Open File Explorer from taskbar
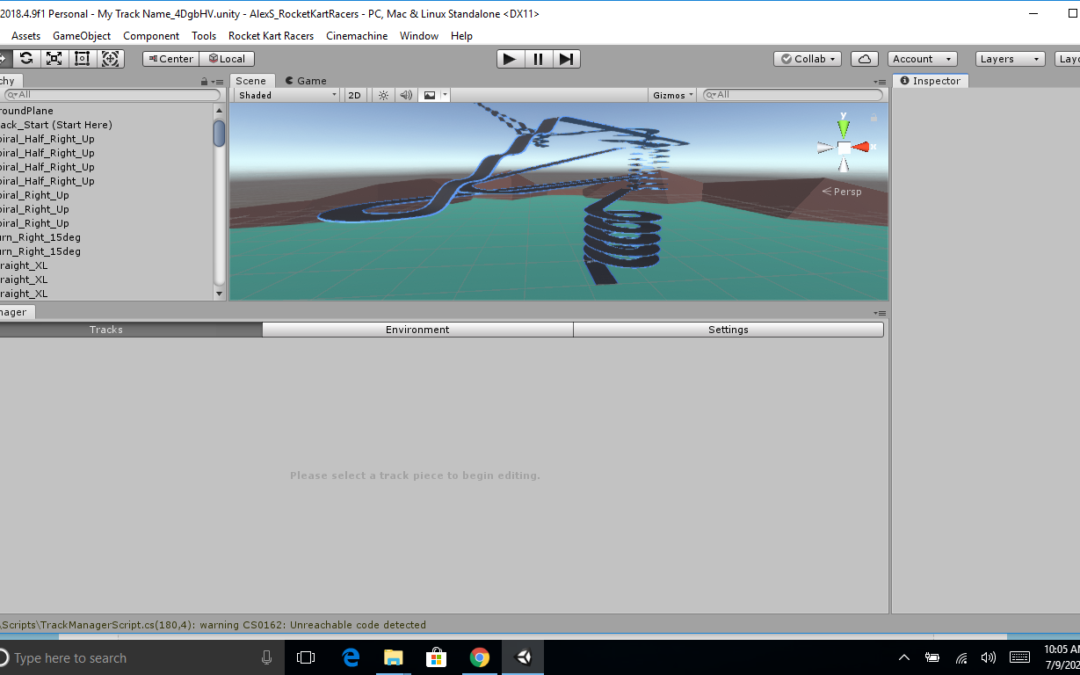Viewport: 1080px width, 675px height. tap(393, 658)
